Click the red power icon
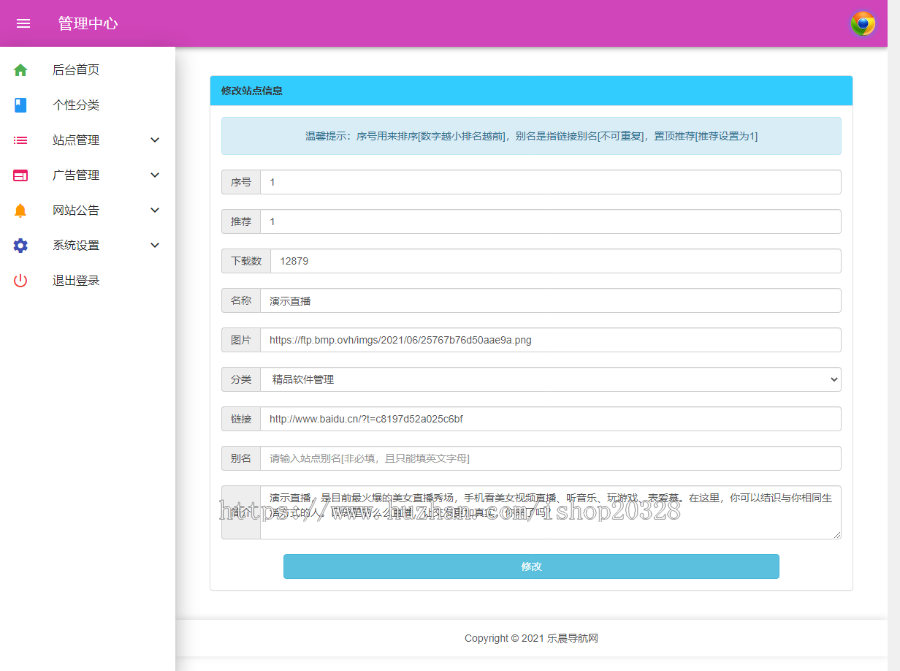The image size is (900, 671). (21, 281)
